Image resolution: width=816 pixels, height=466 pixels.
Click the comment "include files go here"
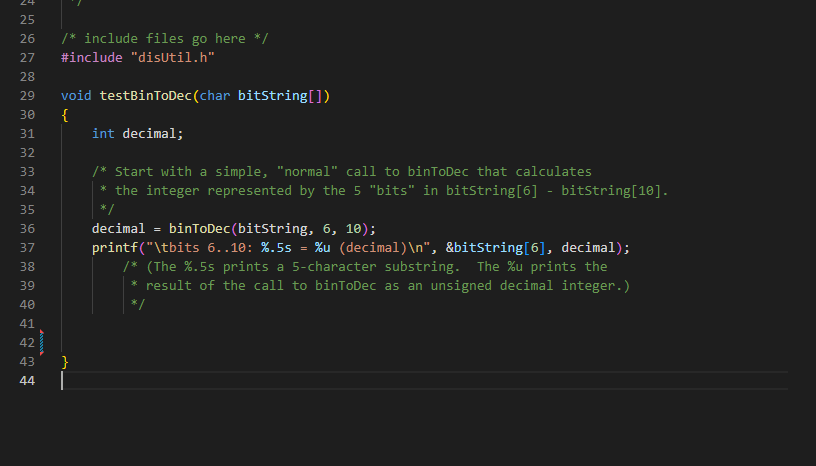[x=164, y=39]
